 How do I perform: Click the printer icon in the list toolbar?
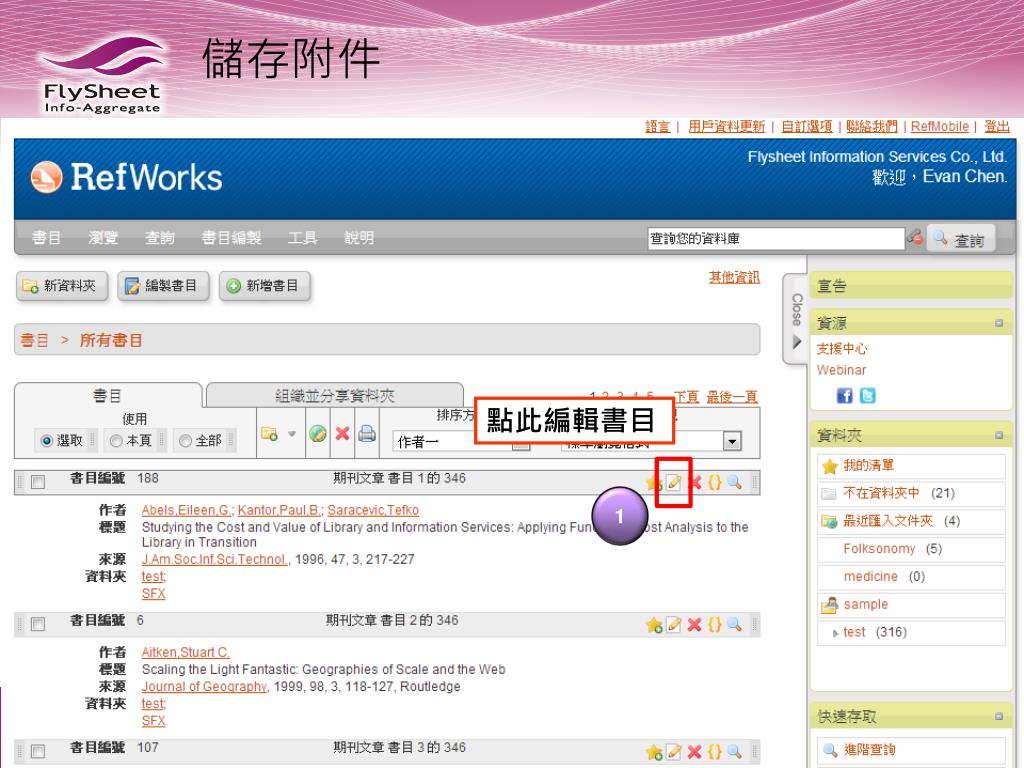(367, 433)
